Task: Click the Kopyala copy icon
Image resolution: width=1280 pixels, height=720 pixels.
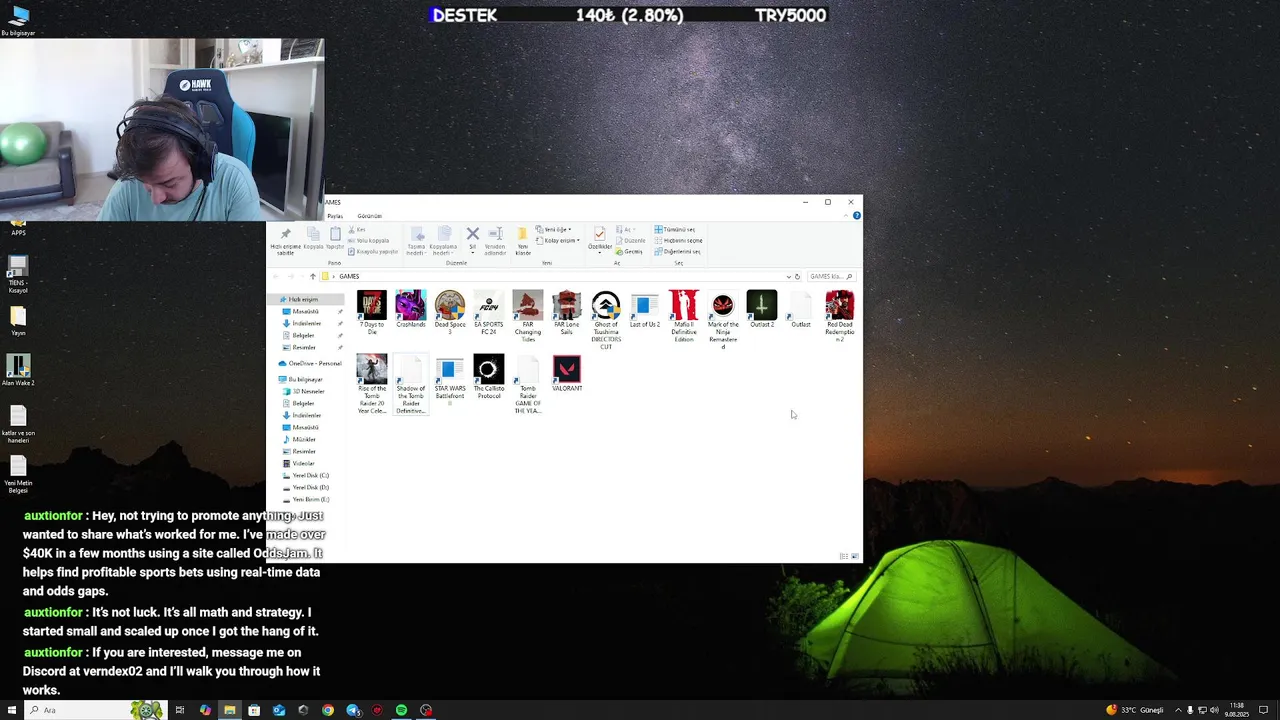Action: (313, 238)
